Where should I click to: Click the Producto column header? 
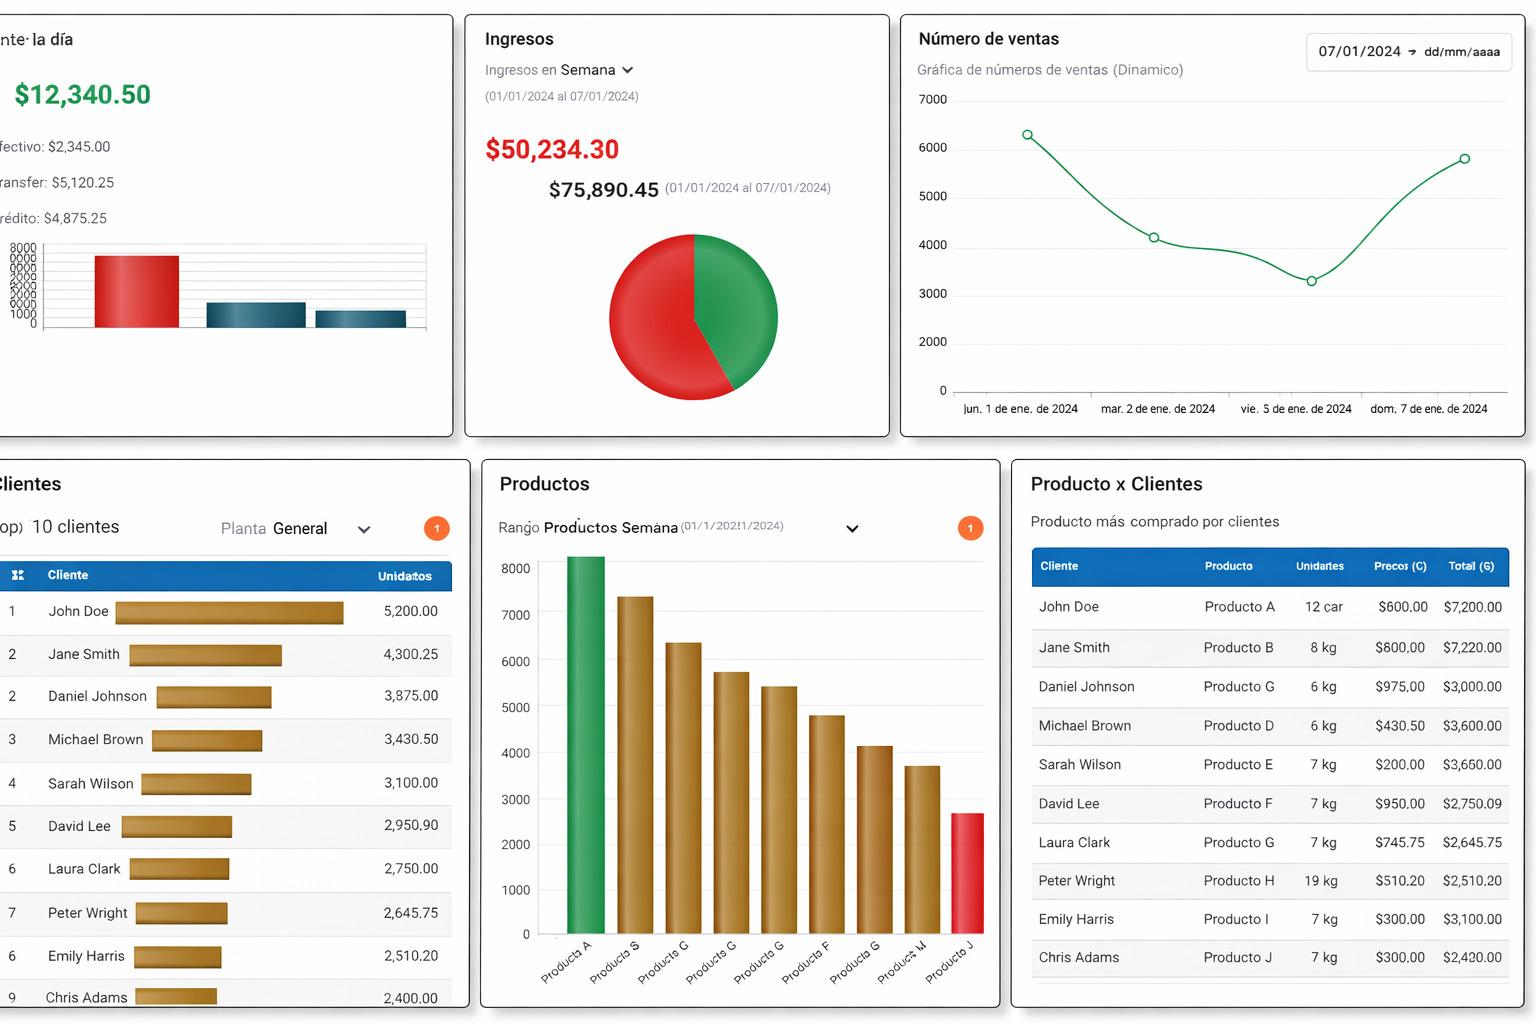tap(1228, 566)
